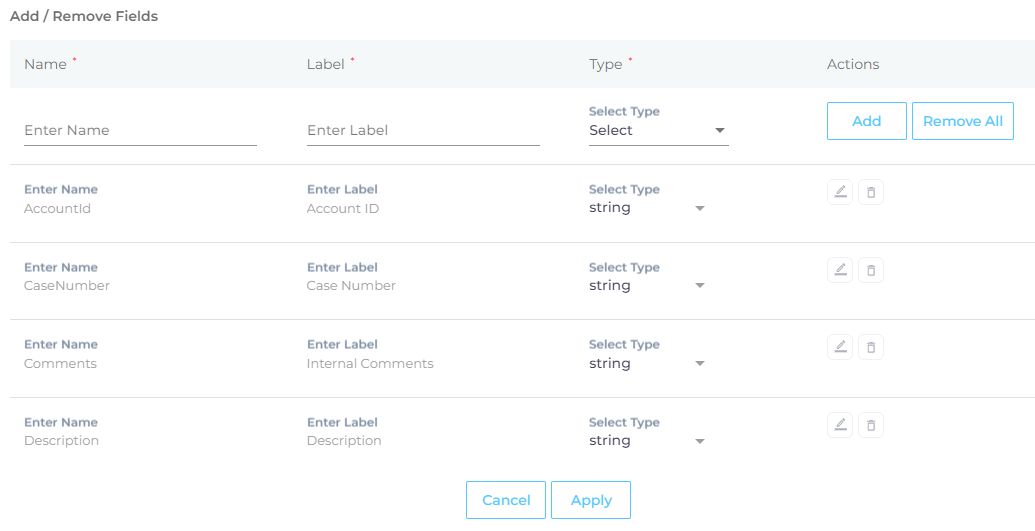Focus the Enter Label input field
Image resolution: width=1035 pixels, height=531 pixels.
point(423,131)
